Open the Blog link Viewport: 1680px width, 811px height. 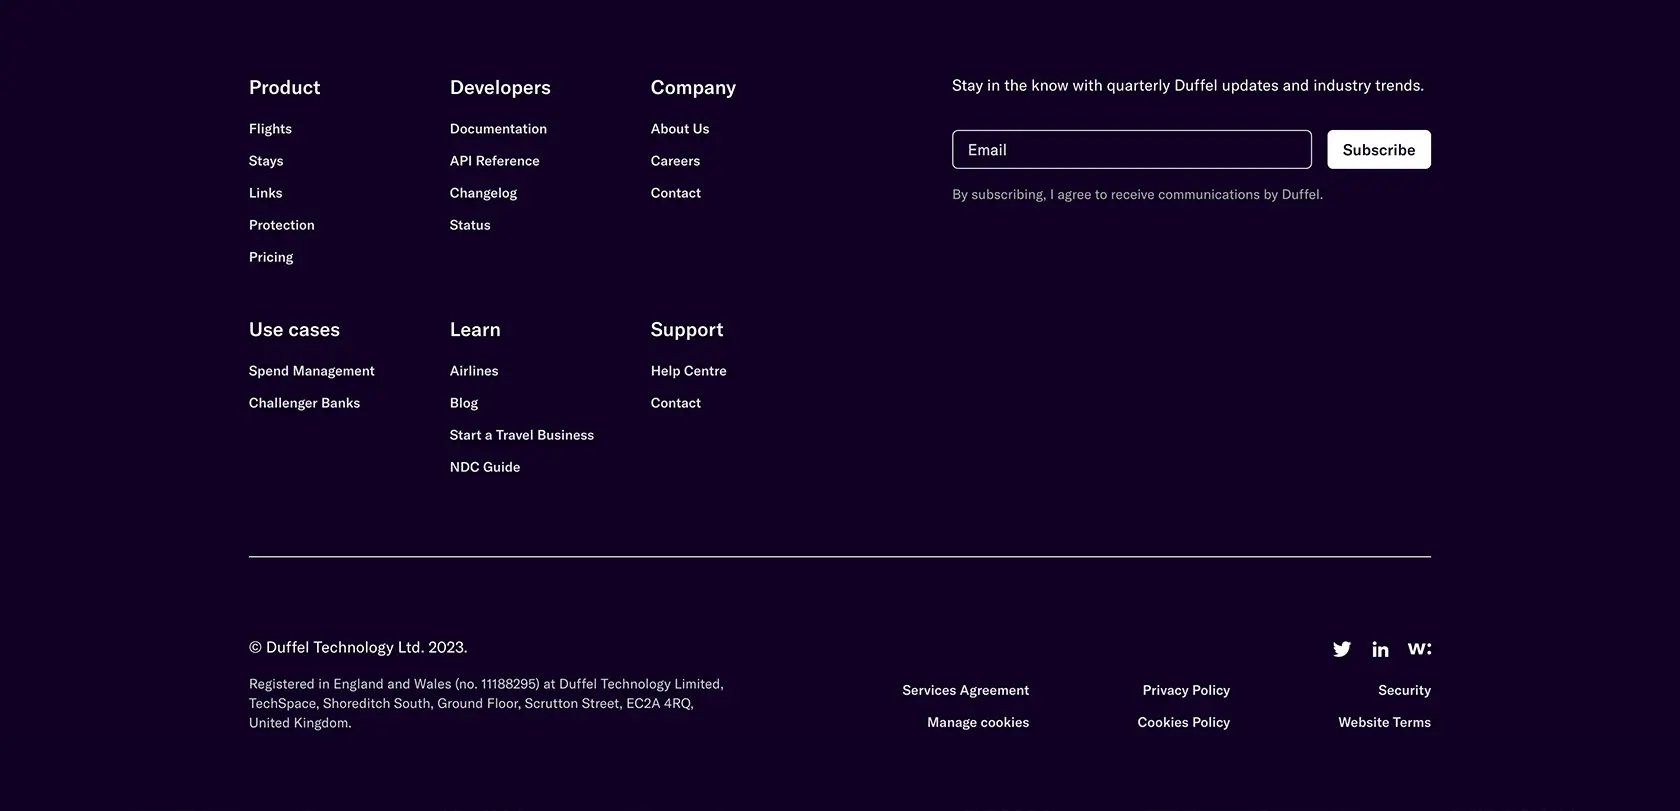pyautogui.click(x=464, y=403)
